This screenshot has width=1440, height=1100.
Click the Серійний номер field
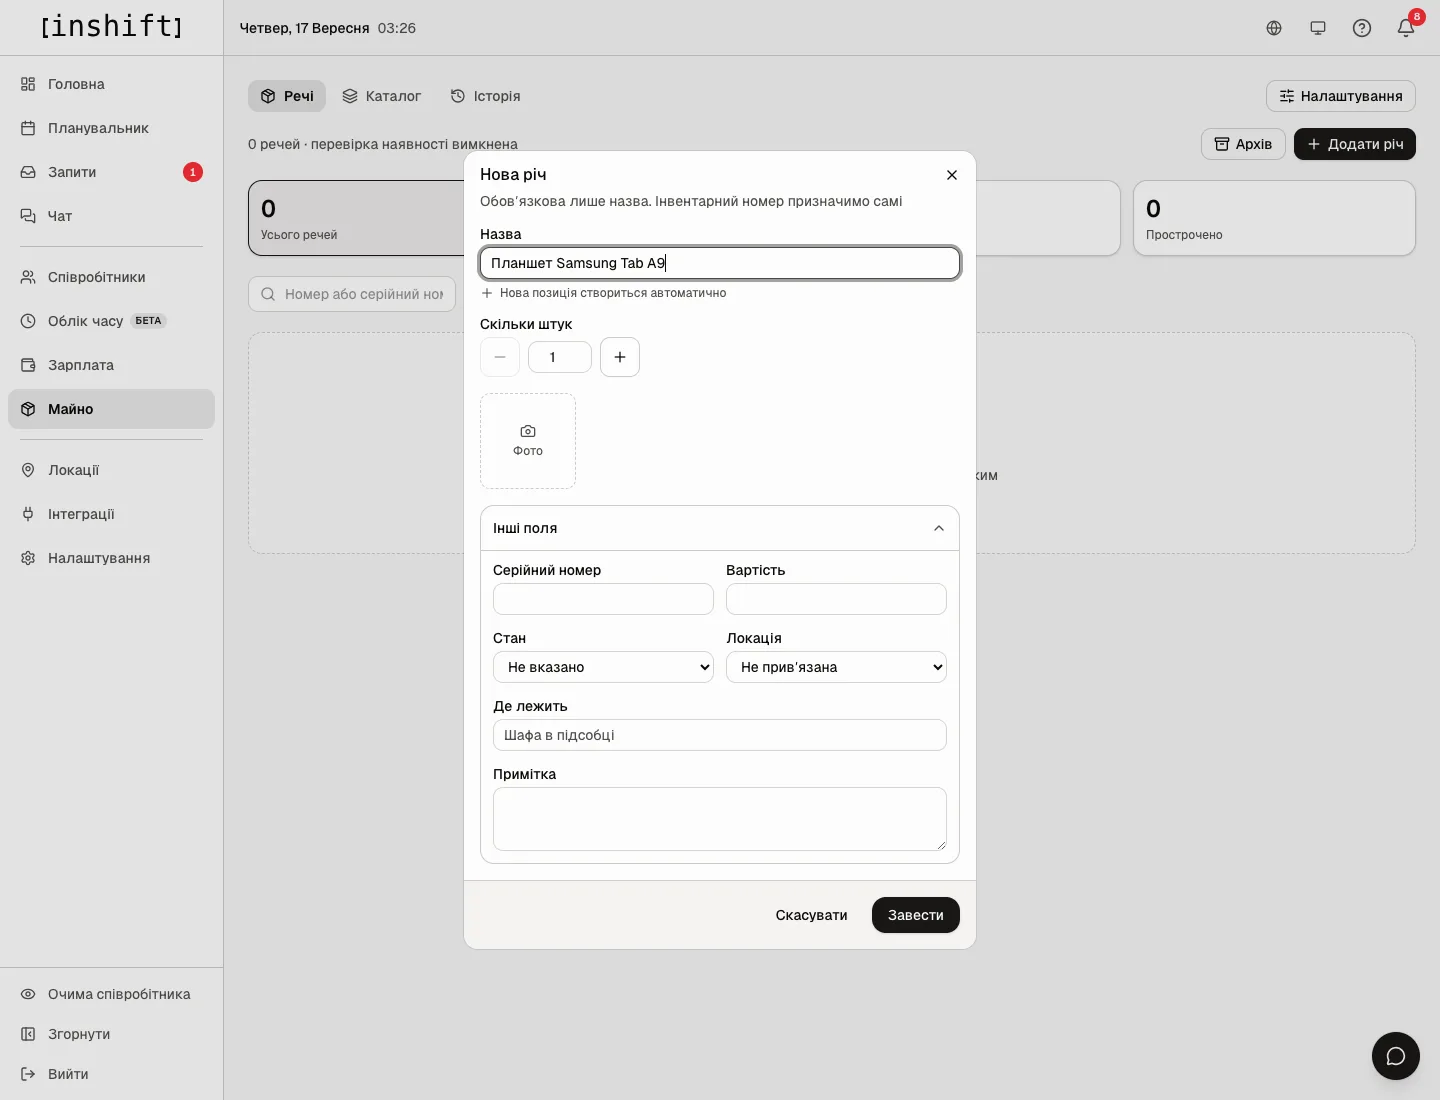(603, 599)
